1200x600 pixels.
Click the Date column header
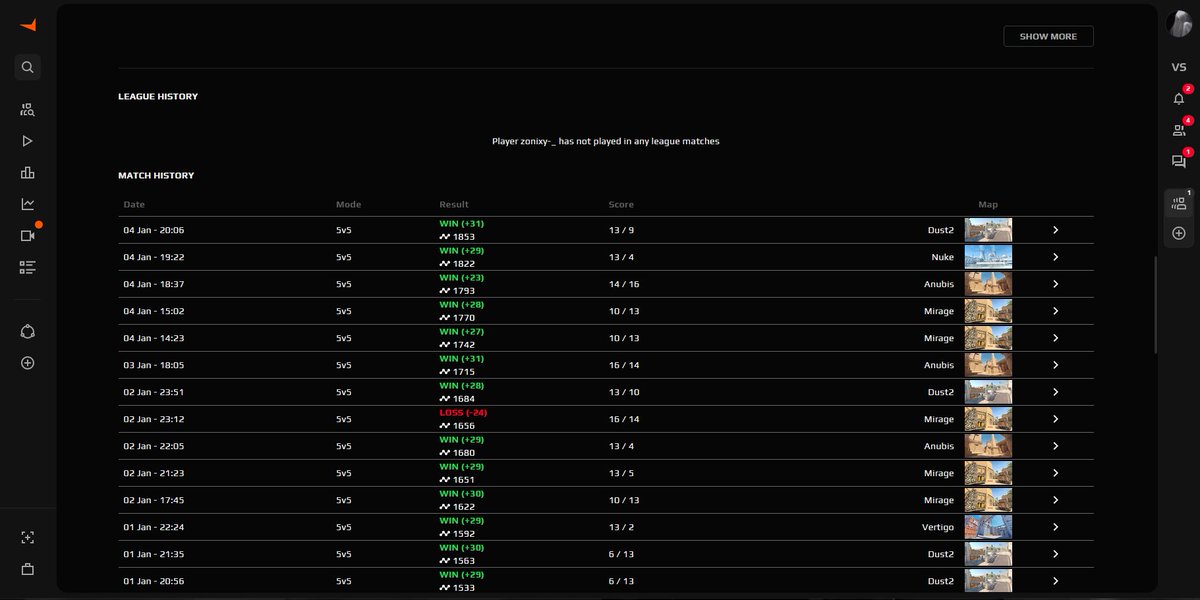[134, 205]
